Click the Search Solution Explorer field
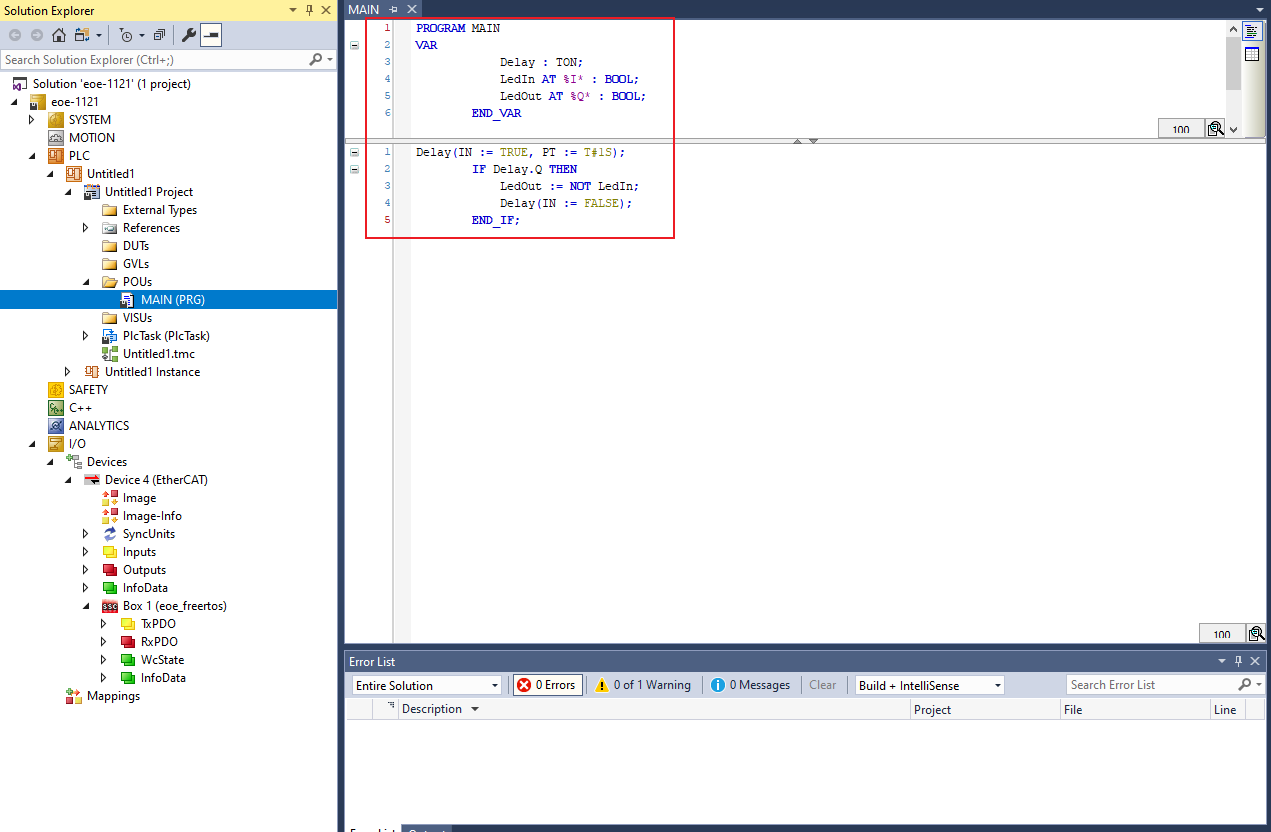The width and height of the screenshot is (1271, 832). coord(155,60)
